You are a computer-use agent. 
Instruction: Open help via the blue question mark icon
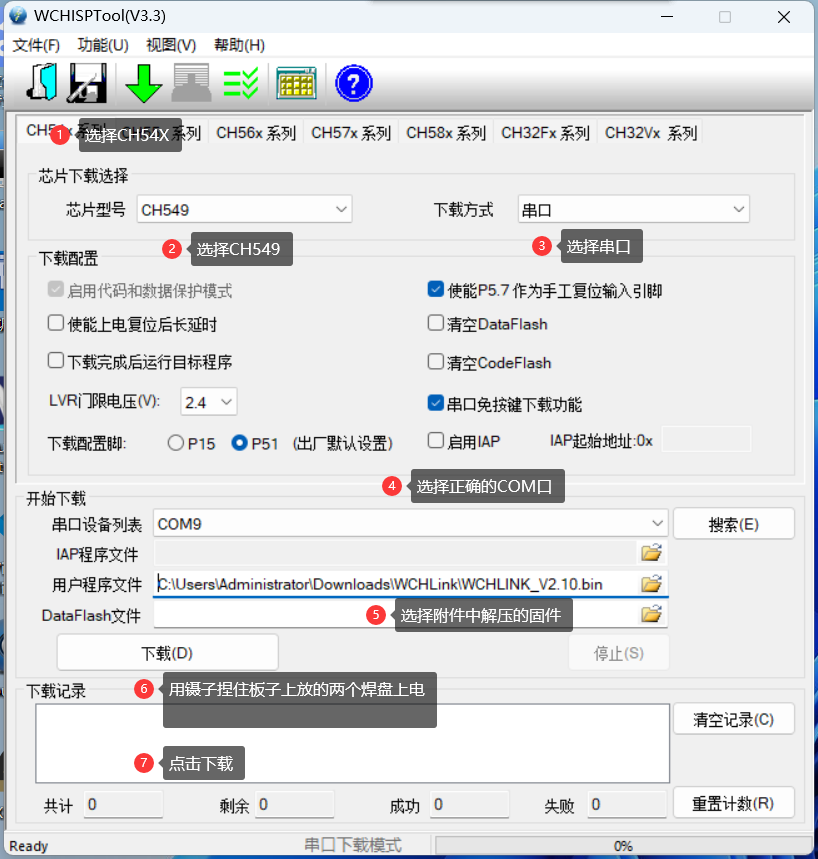click(354, 83)
